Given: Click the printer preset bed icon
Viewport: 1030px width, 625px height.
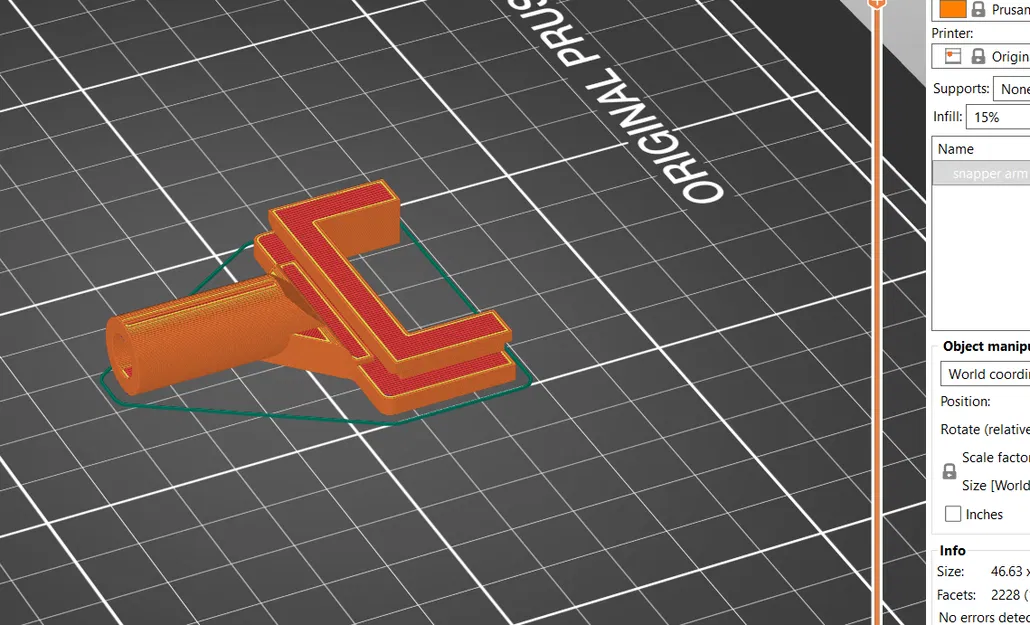Looking at the screenshot, I should (952, 57).
